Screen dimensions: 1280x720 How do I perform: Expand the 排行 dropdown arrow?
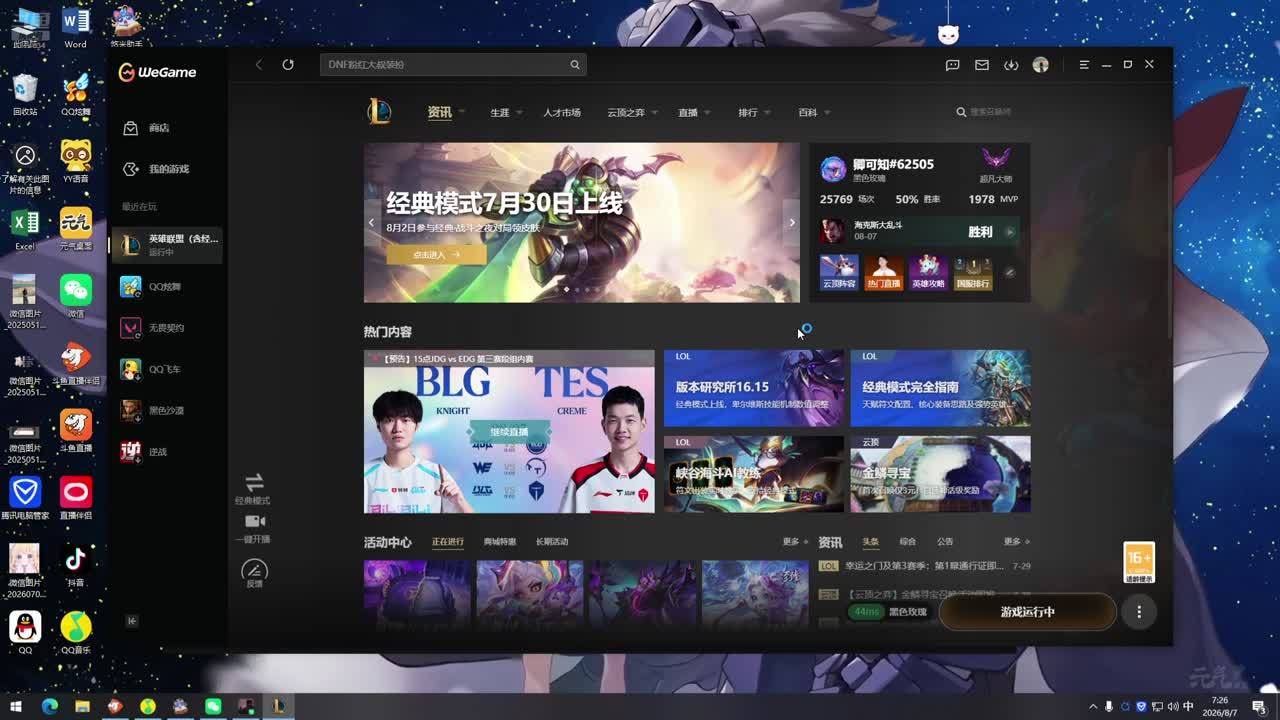[x=767, y=113]
